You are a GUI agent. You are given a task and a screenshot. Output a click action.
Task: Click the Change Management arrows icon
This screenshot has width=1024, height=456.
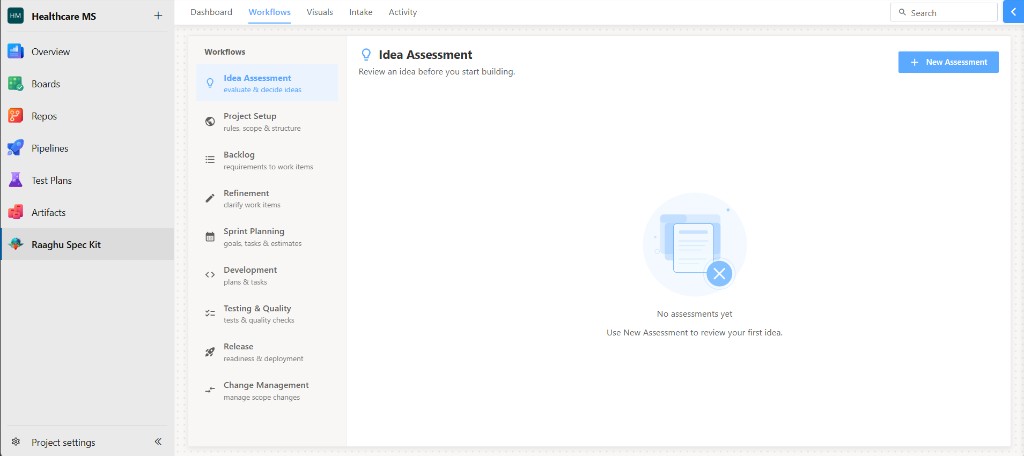(210, 390)
